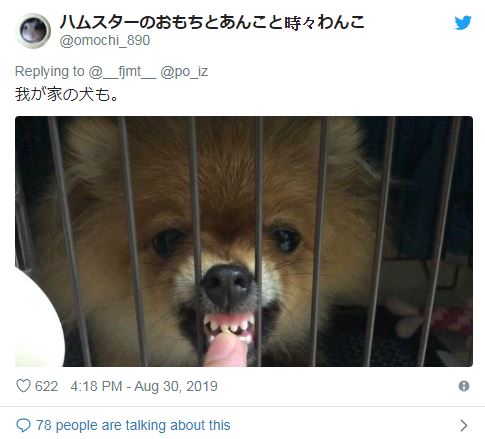485x439 pixels.
Task: Click the tweet text 我が家の犬も。
Action: pos(66,94)
